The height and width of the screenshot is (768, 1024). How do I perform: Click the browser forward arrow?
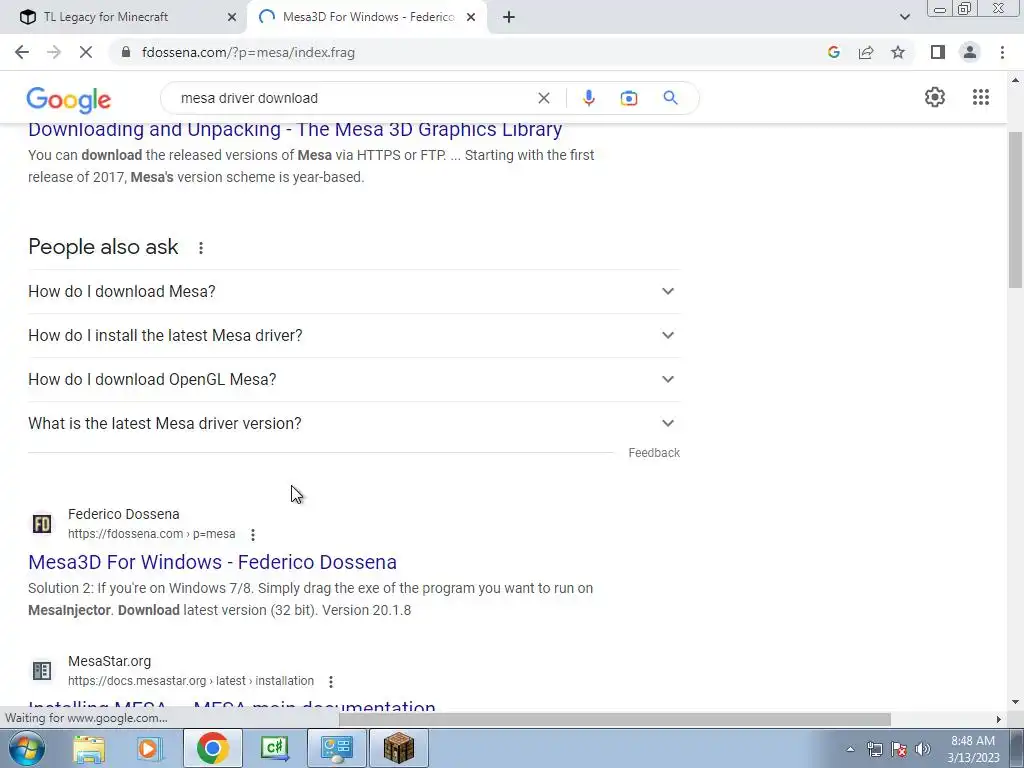pyautogui.click(x=54, y=52)
